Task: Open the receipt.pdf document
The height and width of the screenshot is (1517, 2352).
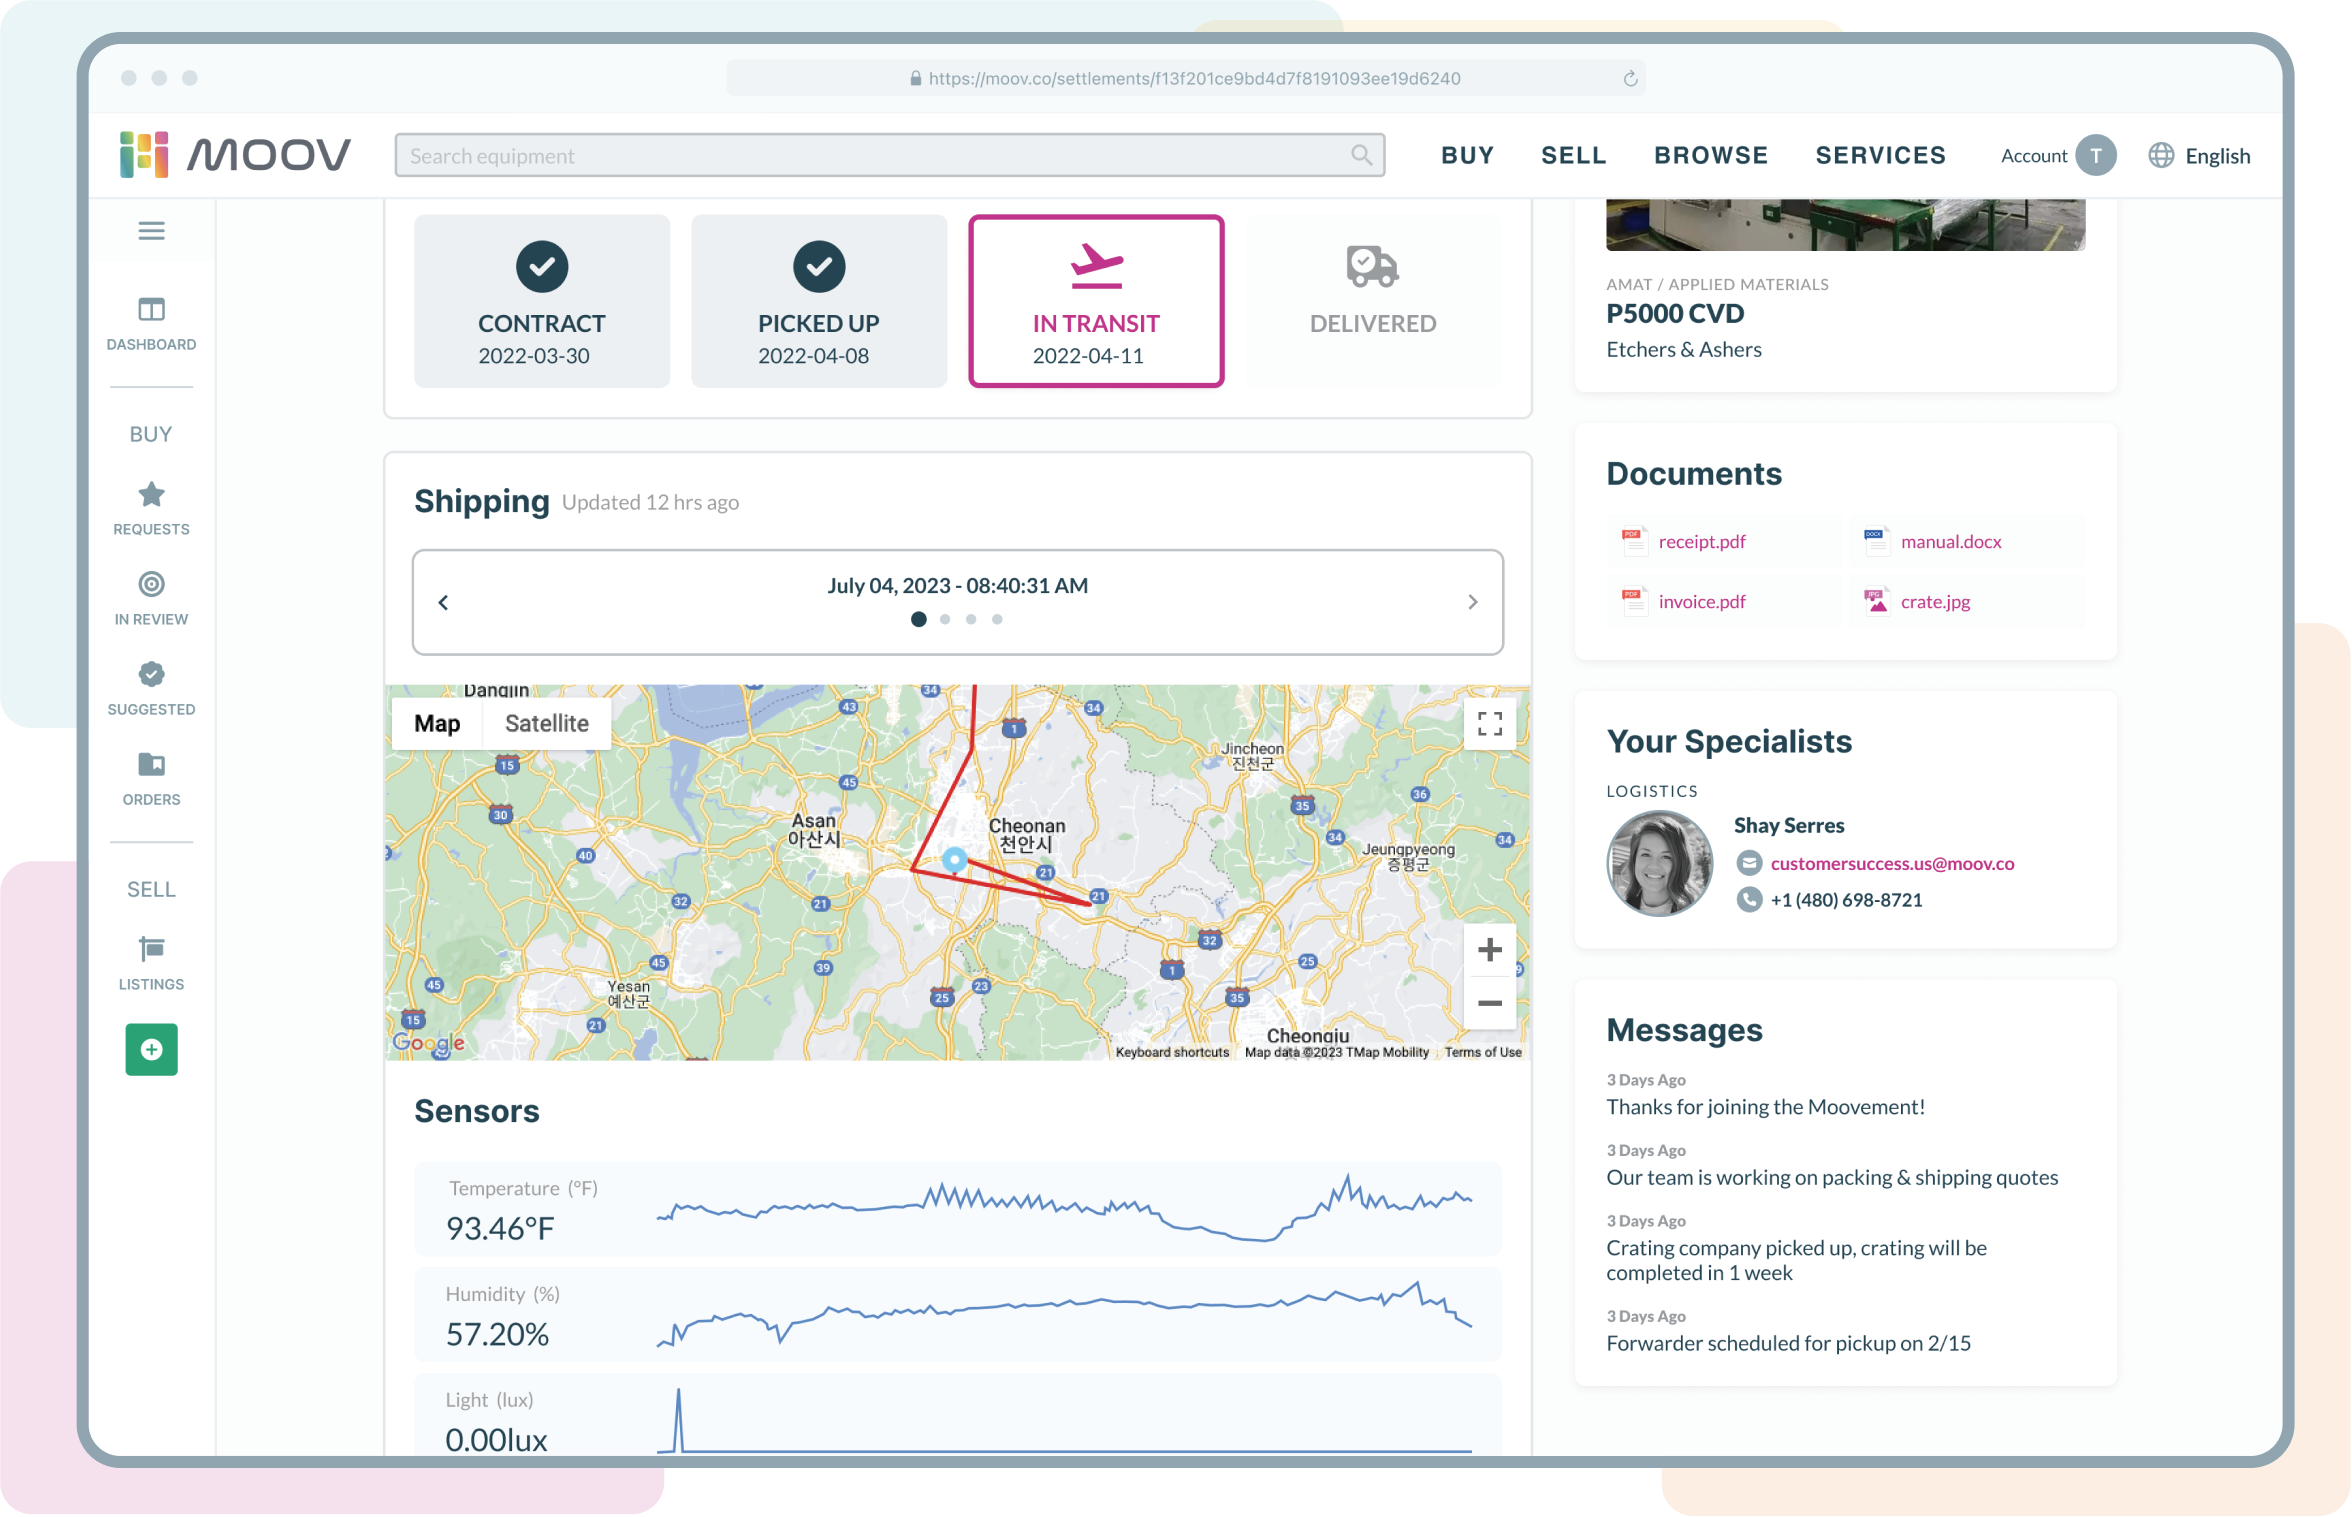Action: (x=1700, y=541)
